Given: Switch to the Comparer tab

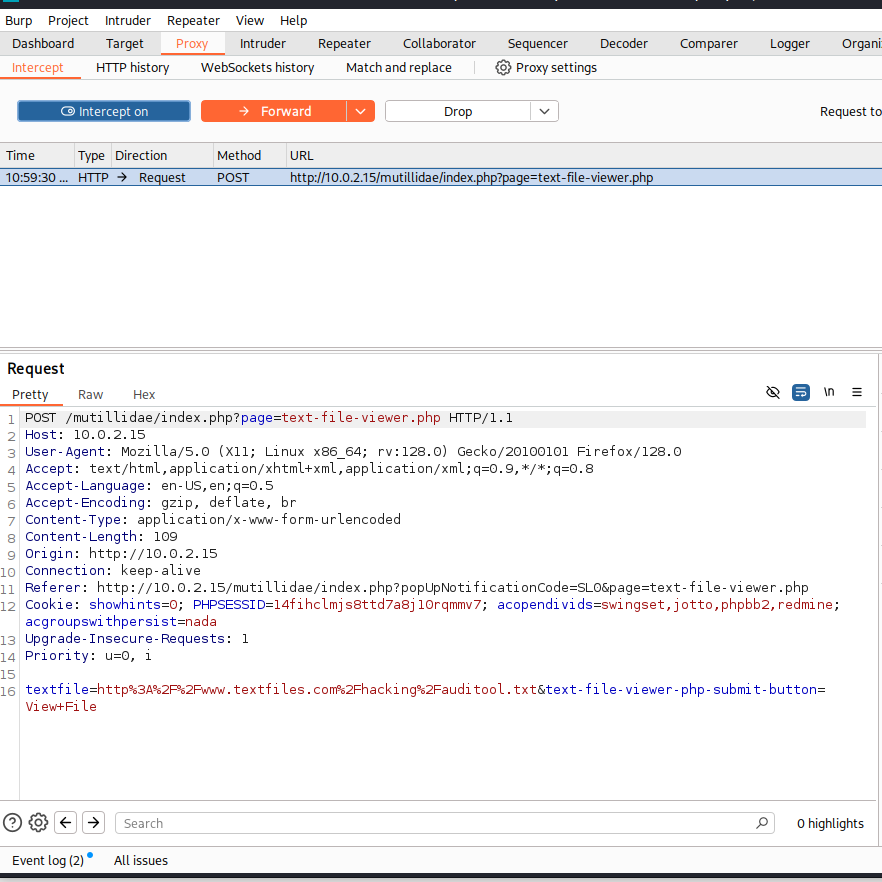Looking at the screenshot, I should pos(709,44).
